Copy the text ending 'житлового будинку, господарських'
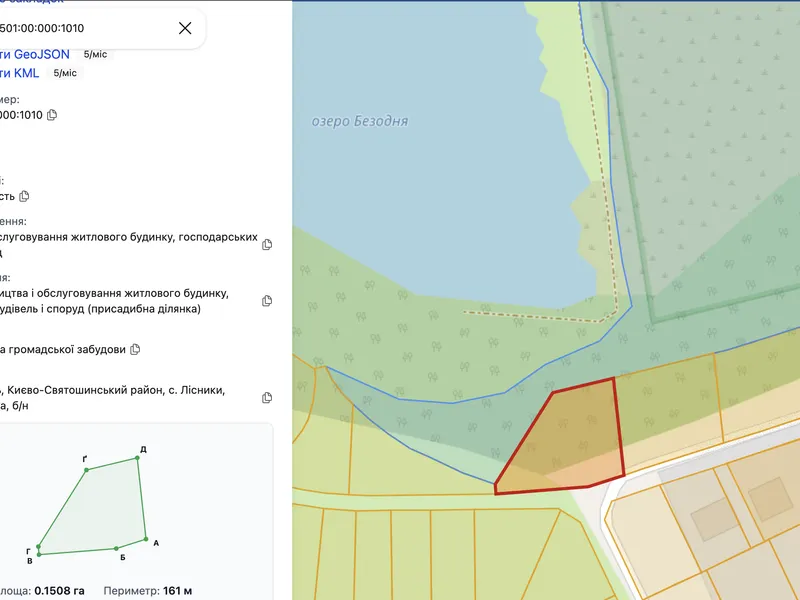Viewport: 800px width, 600px height. pyautogui.click(x=267, y=245)
